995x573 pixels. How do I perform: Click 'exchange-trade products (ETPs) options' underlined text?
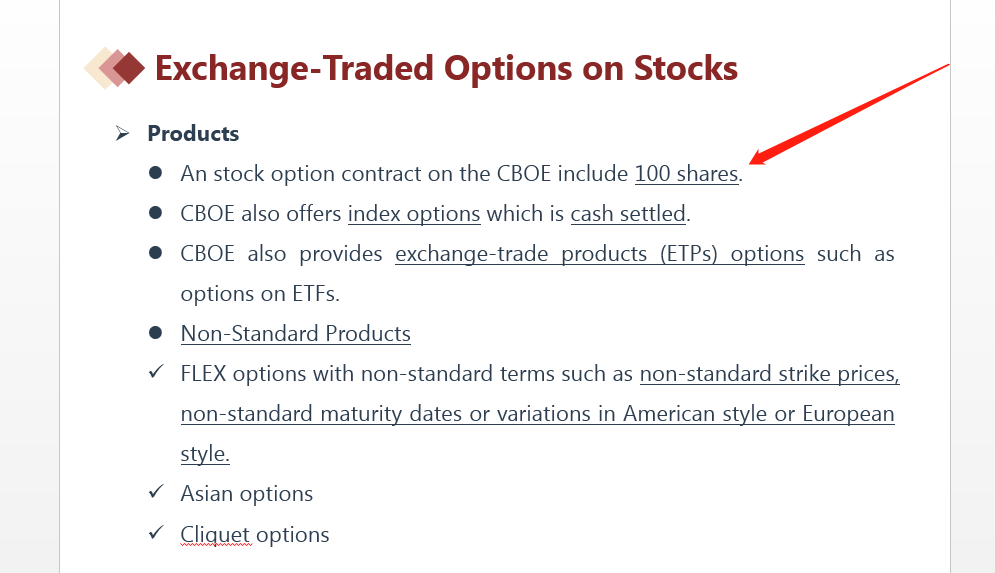599,253
